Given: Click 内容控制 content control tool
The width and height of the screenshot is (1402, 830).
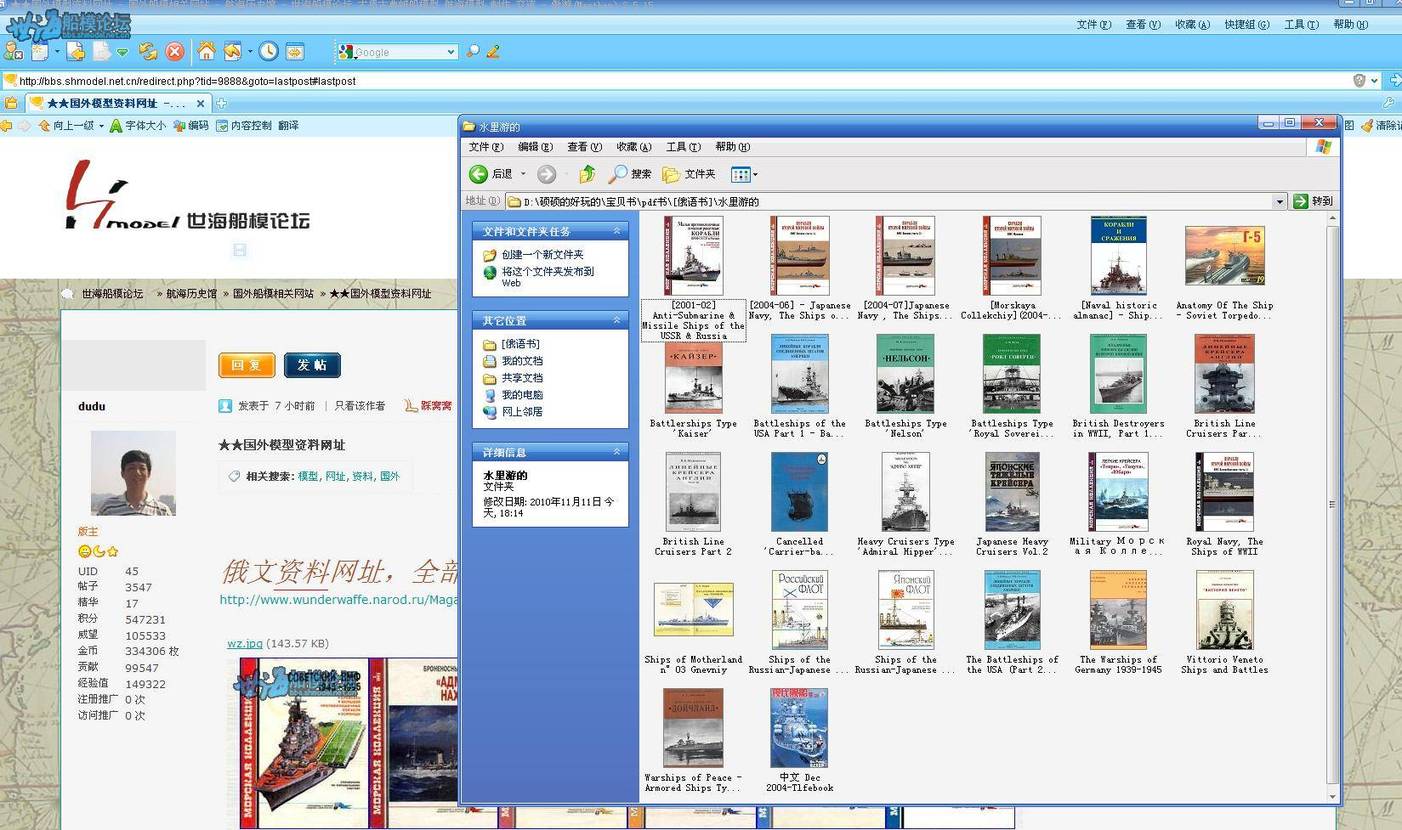Looking at the screenshot, I should click(x=244, y=125).
